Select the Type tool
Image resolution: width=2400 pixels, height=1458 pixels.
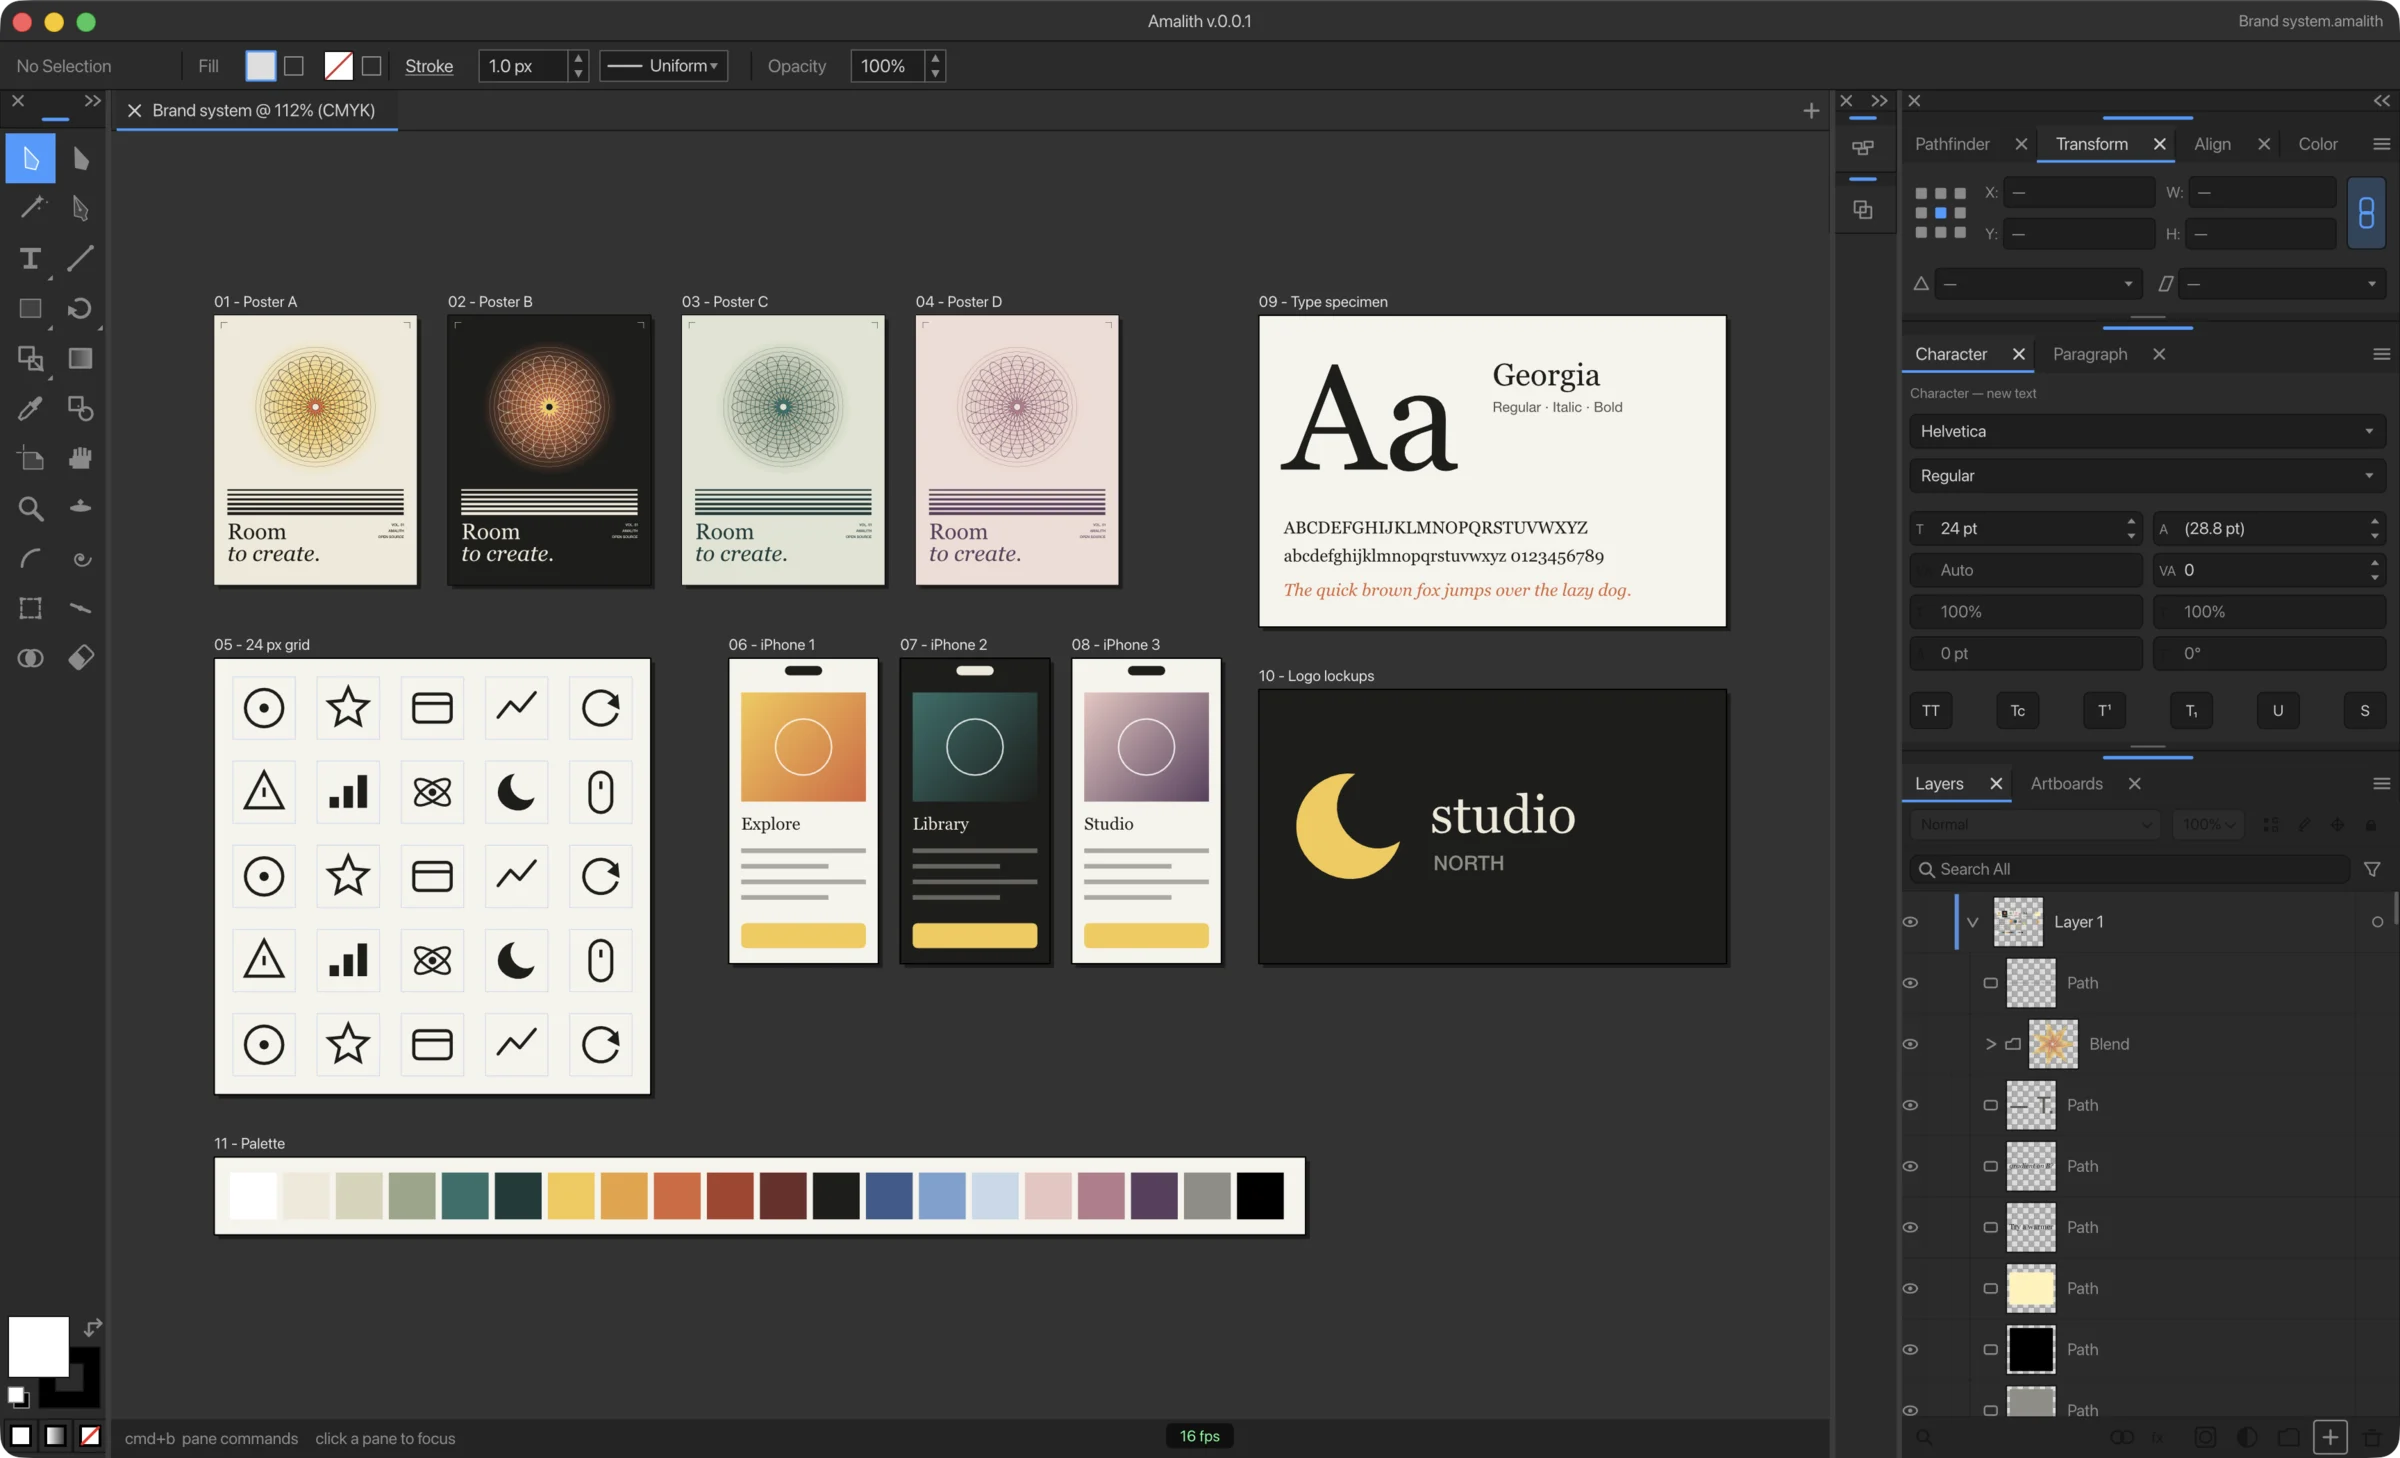(30, 259)
